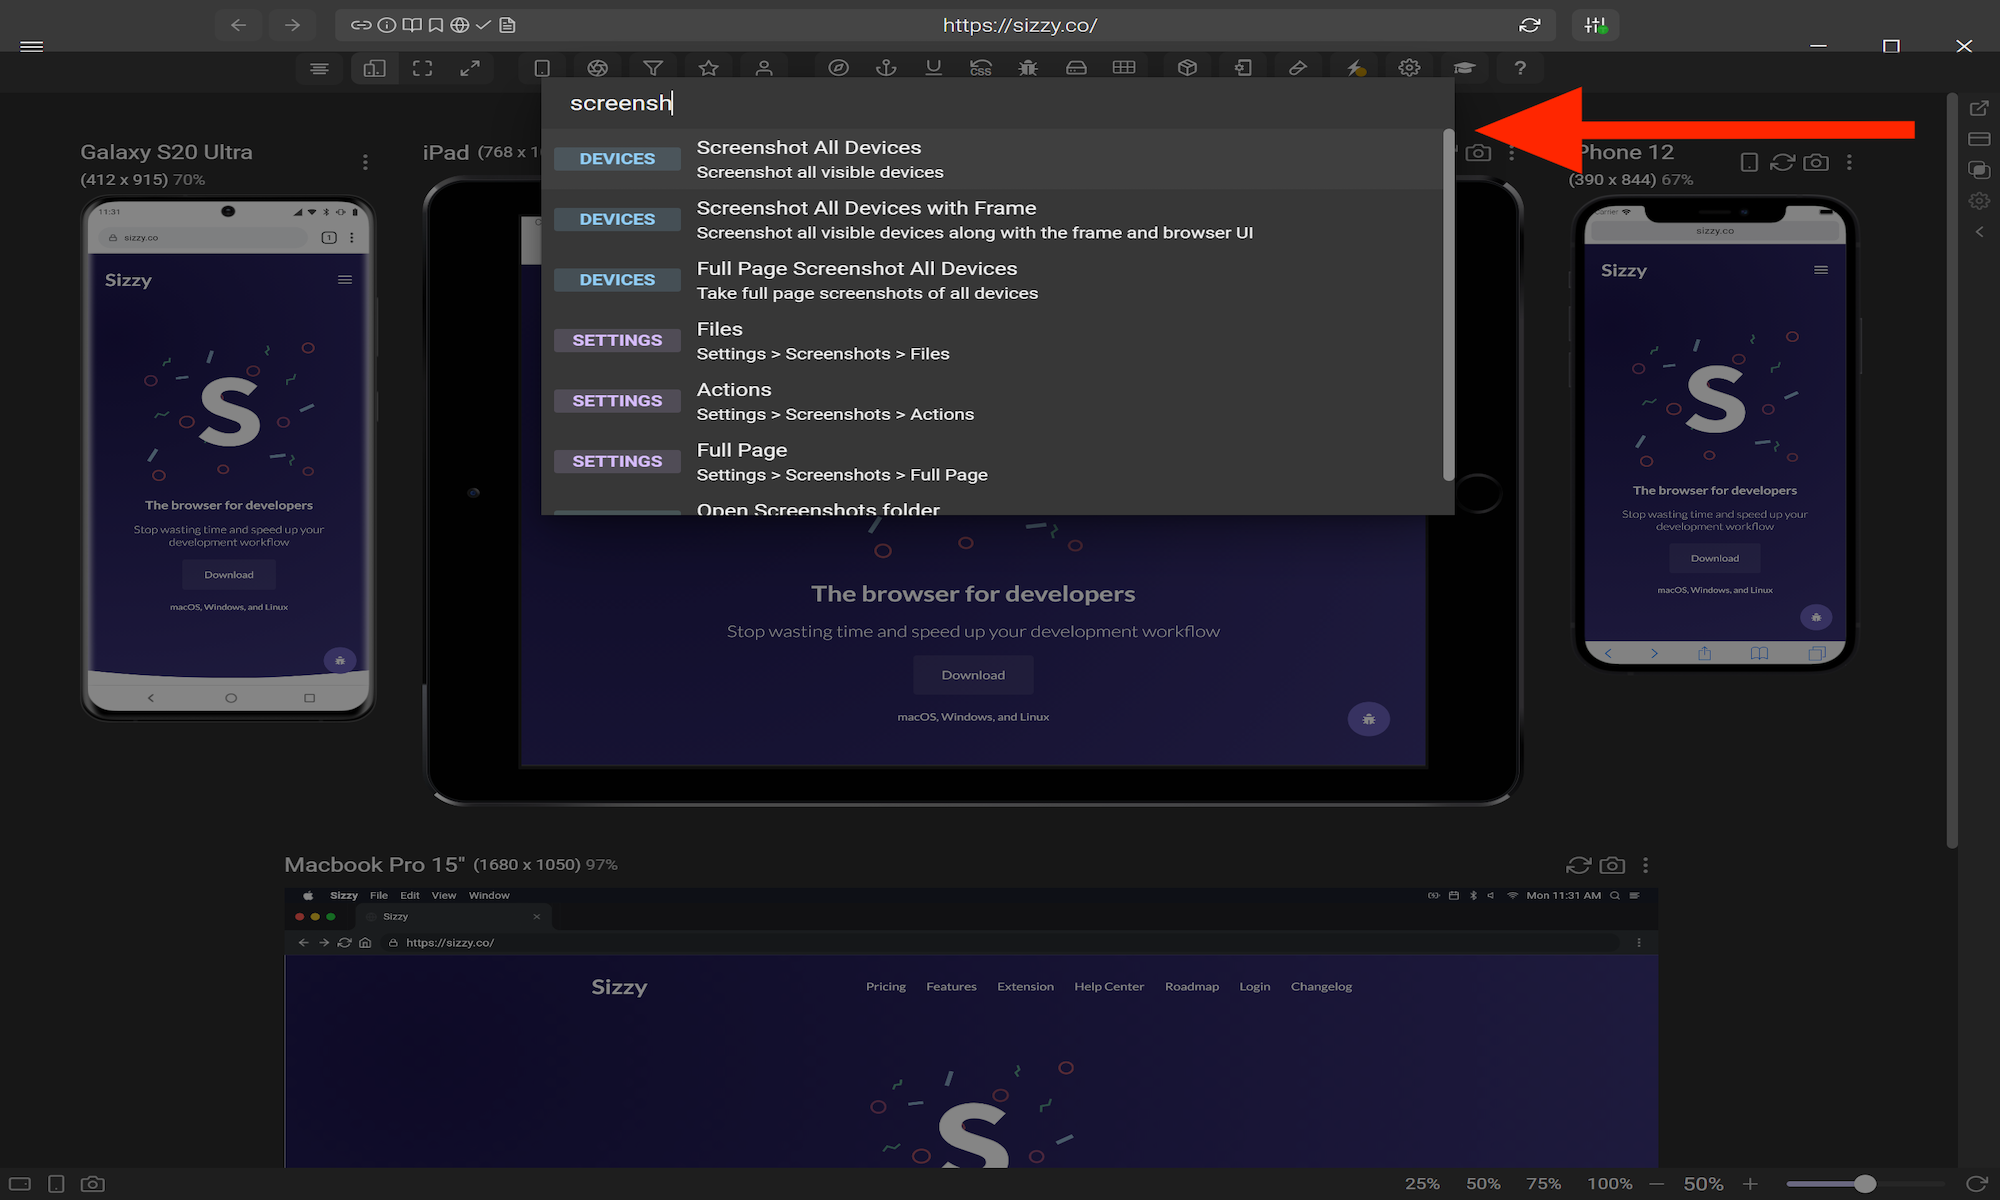2000x1200 pixels.
Task: Toggle the focus mode brackets icon
Action: [423, 68]
